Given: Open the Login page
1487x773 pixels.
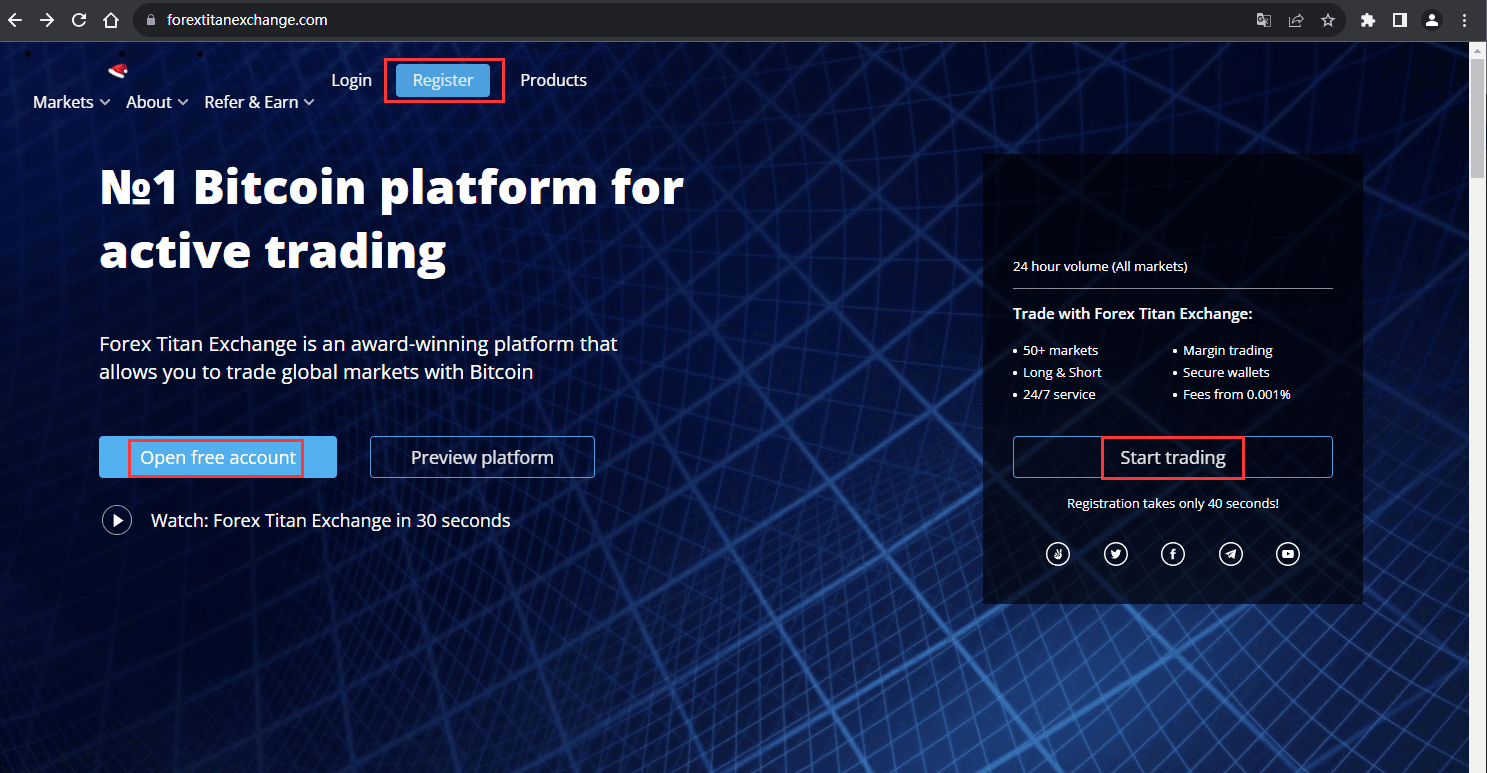Looking at the screenshot, I should (351, 80).
